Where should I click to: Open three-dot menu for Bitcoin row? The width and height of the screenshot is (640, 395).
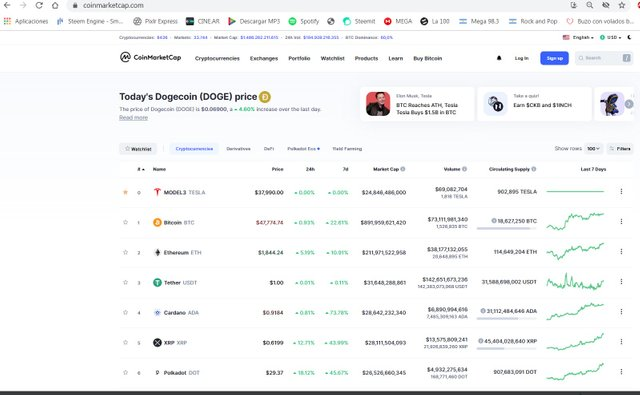click(x=621, y=222)
